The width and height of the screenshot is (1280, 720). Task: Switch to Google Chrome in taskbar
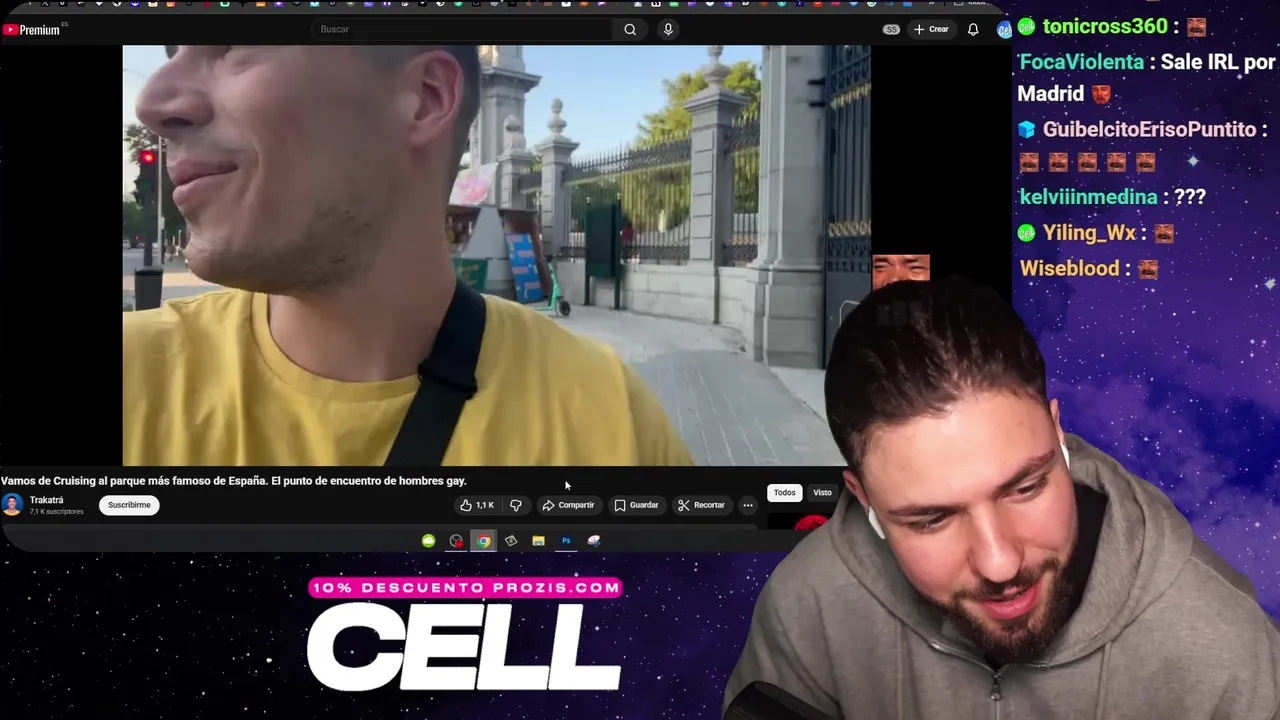coord(484,541)
